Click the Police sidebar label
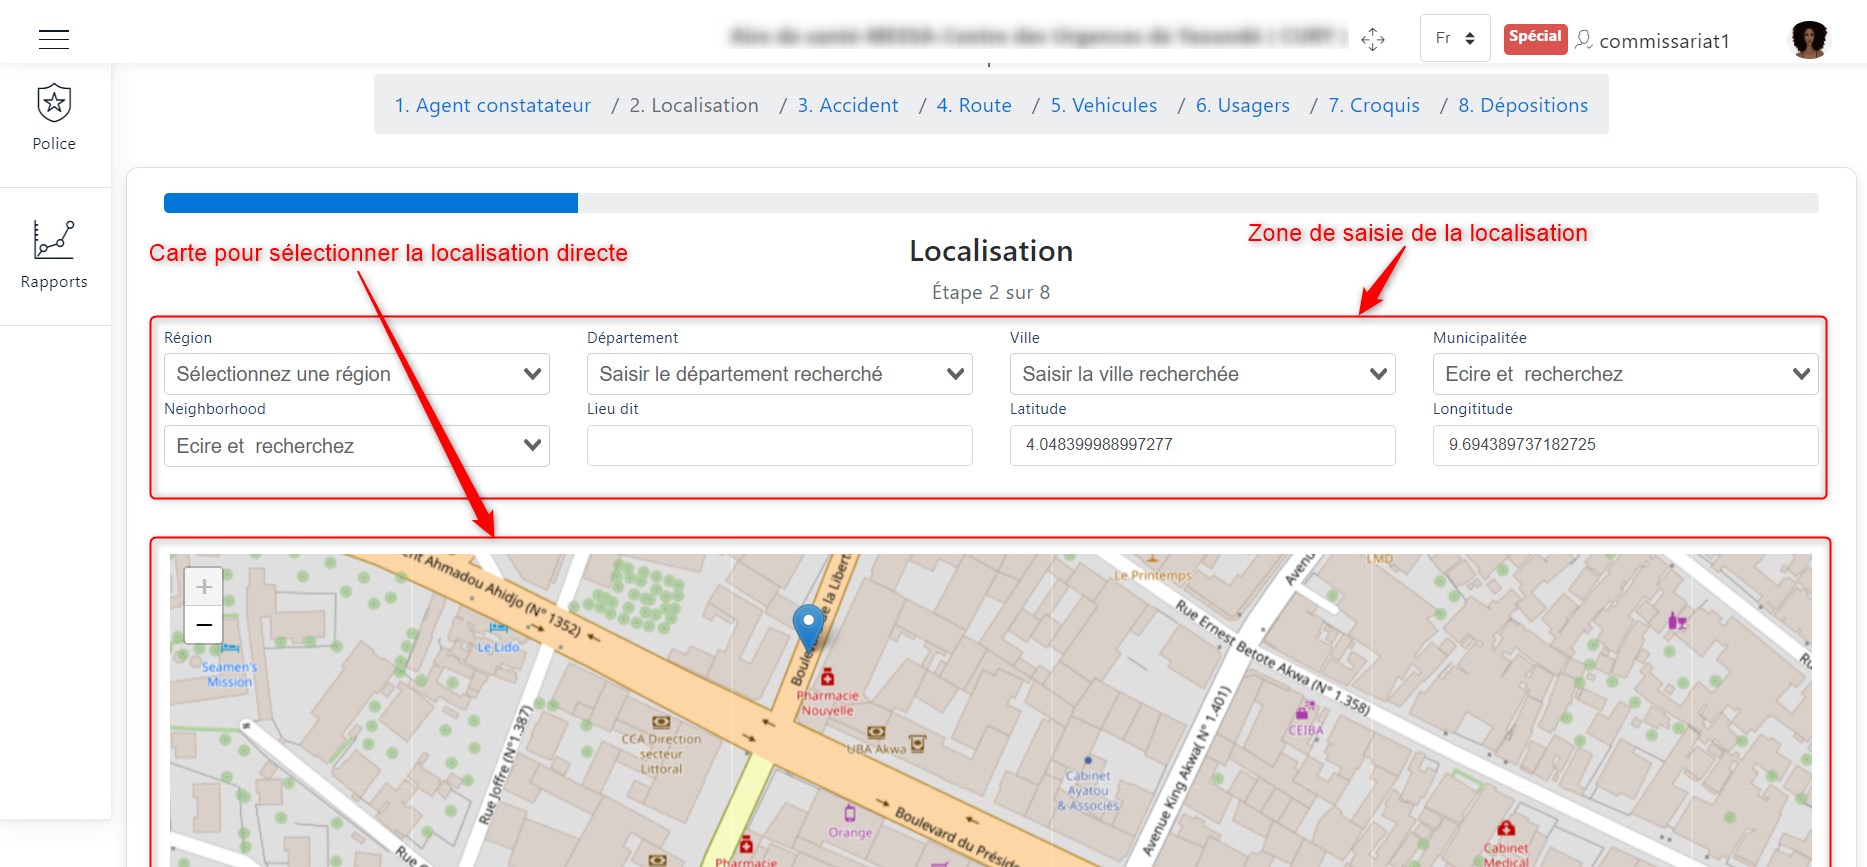1867x867 pixels. 54,144
